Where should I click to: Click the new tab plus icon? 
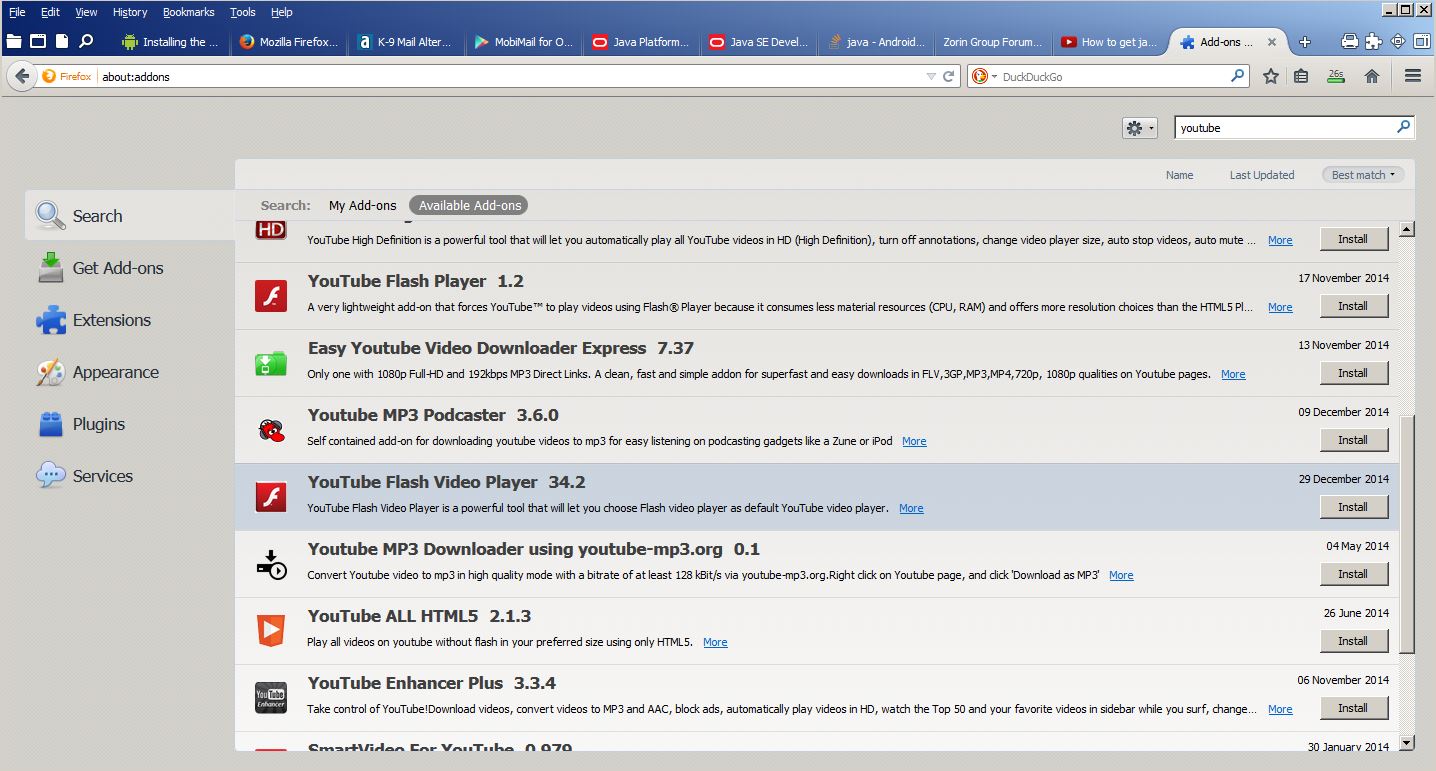[x=1305, y=42]
